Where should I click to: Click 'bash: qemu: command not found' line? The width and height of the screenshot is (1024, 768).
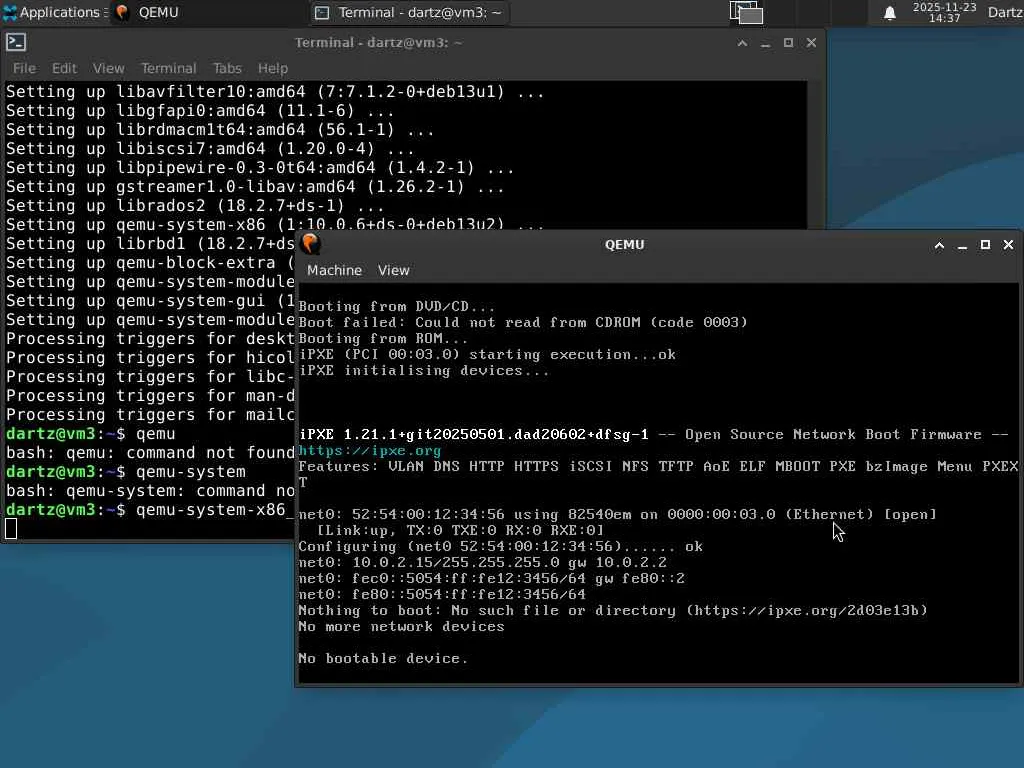(x=150, y=453)
